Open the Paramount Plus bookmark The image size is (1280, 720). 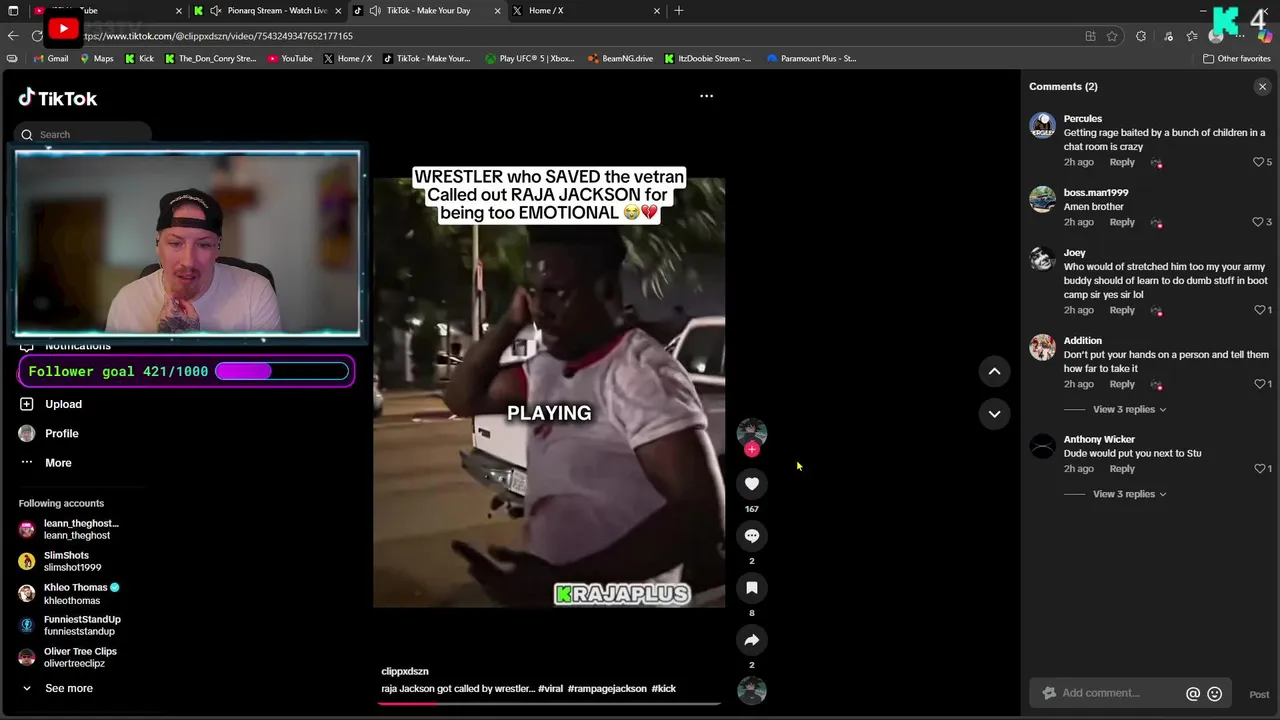pyautogui.click(x=811, y=59)
